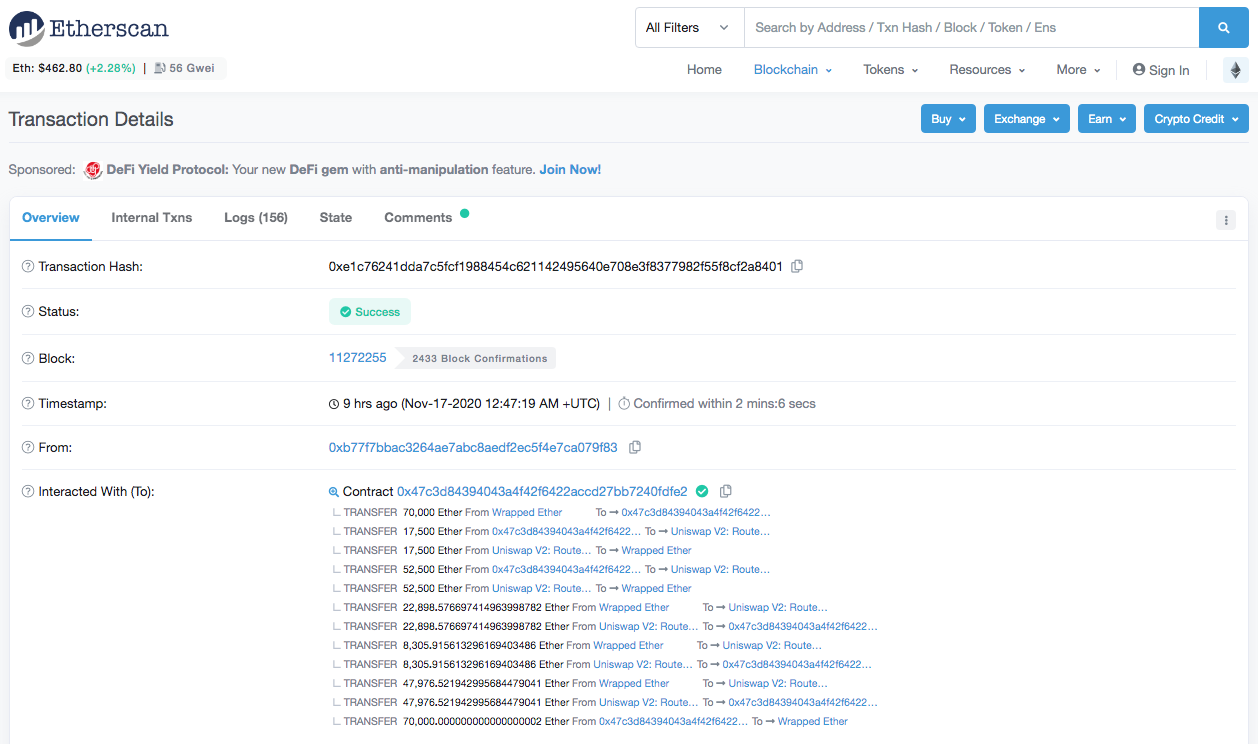
Task: Open the Earn dropdown button
Action: (x=1107, y=119)
